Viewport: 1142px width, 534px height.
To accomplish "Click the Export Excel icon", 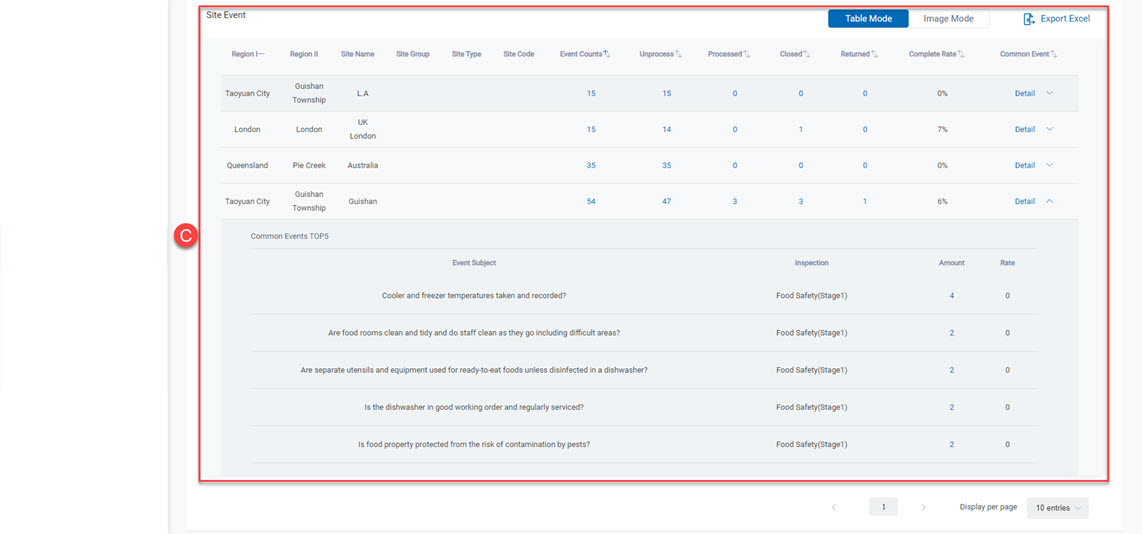I will (1029, 19).
